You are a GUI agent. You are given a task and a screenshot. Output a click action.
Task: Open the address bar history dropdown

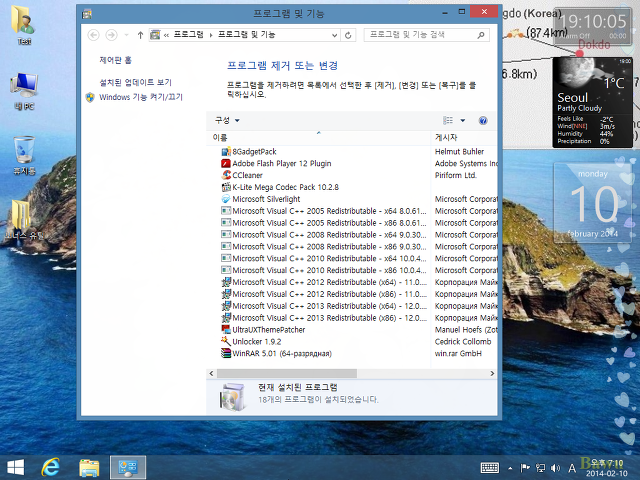point(335,35)
